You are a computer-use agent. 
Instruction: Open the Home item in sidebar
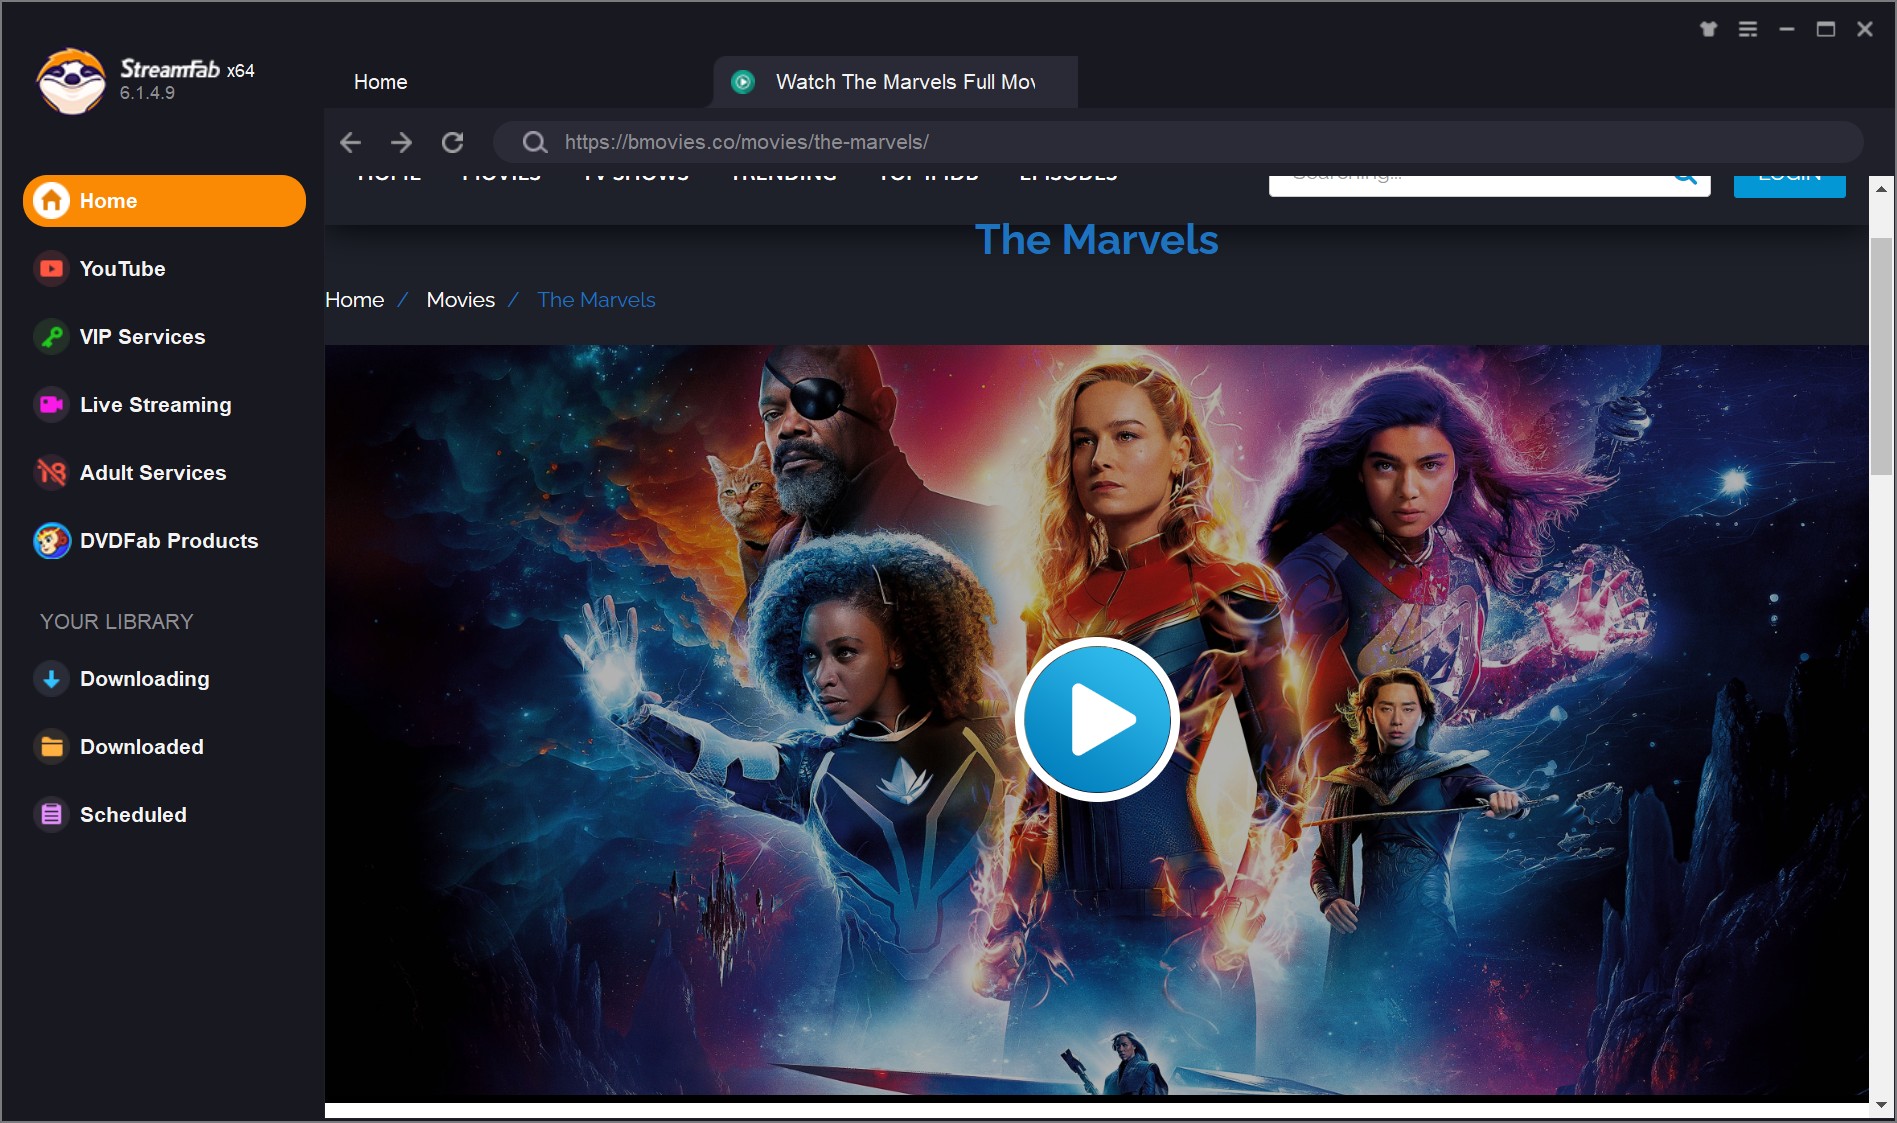(164, 201)
